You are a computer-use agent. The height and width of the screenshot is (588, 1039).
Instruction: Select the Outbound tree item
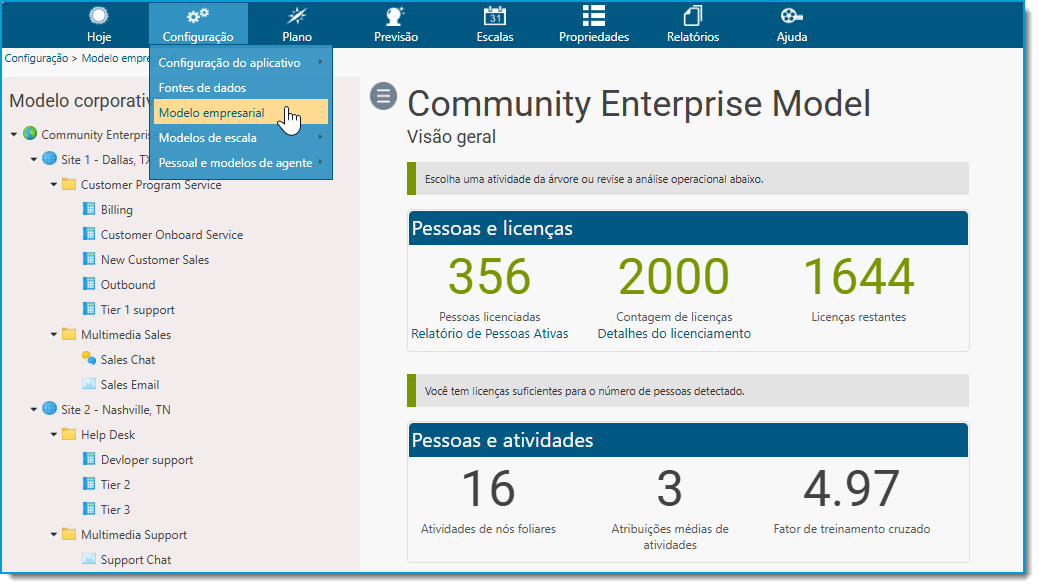128,284
